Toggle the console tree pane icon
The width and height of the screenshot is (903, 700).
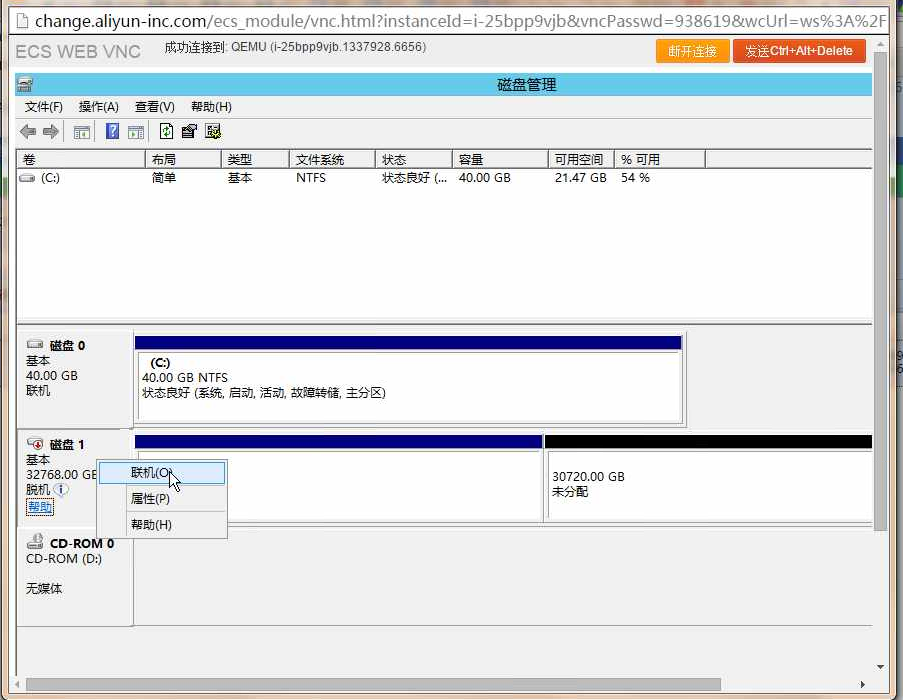click(82, 132)
